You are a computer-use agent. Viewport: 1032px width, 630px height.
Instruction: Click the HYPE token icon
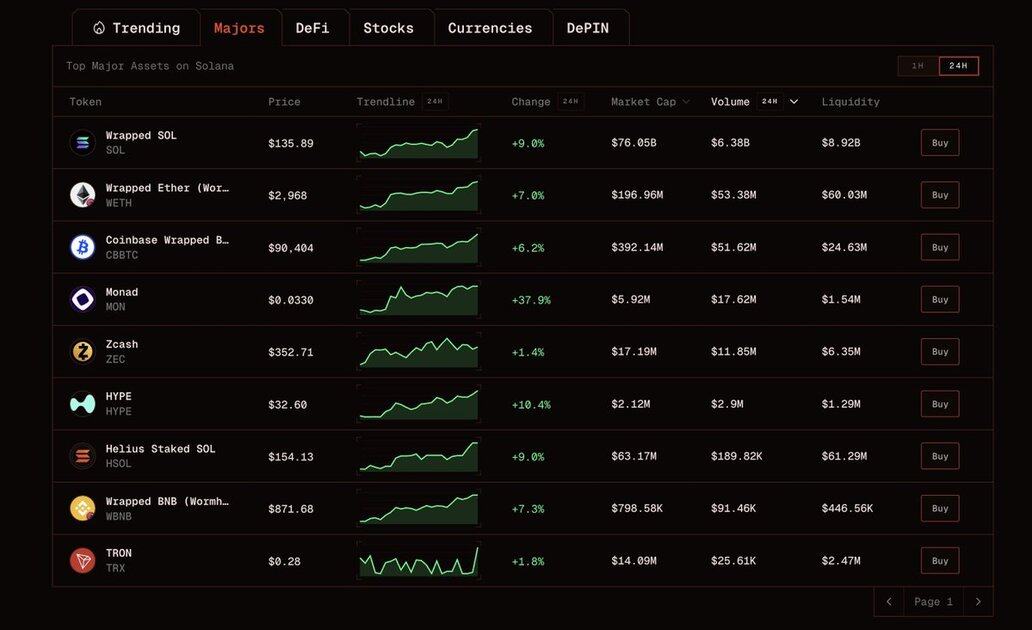point(82,404)
